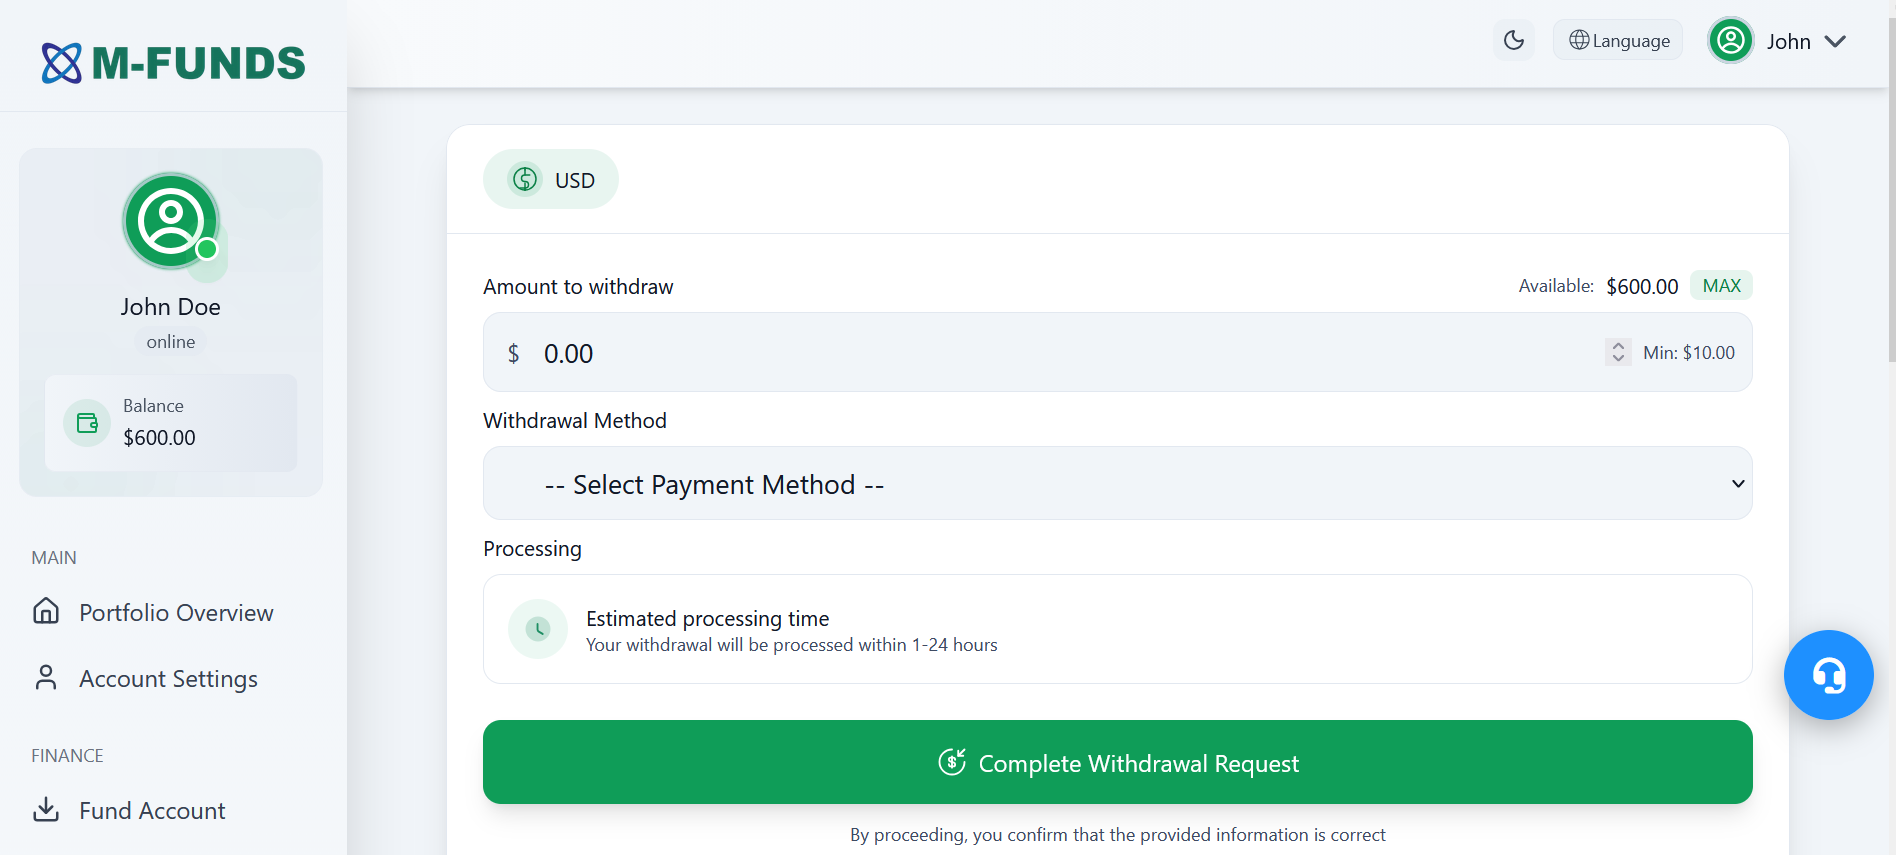Click the MAX amount button
The width and height of the screenshot is (1896, 855).
tap(1721, 286)
